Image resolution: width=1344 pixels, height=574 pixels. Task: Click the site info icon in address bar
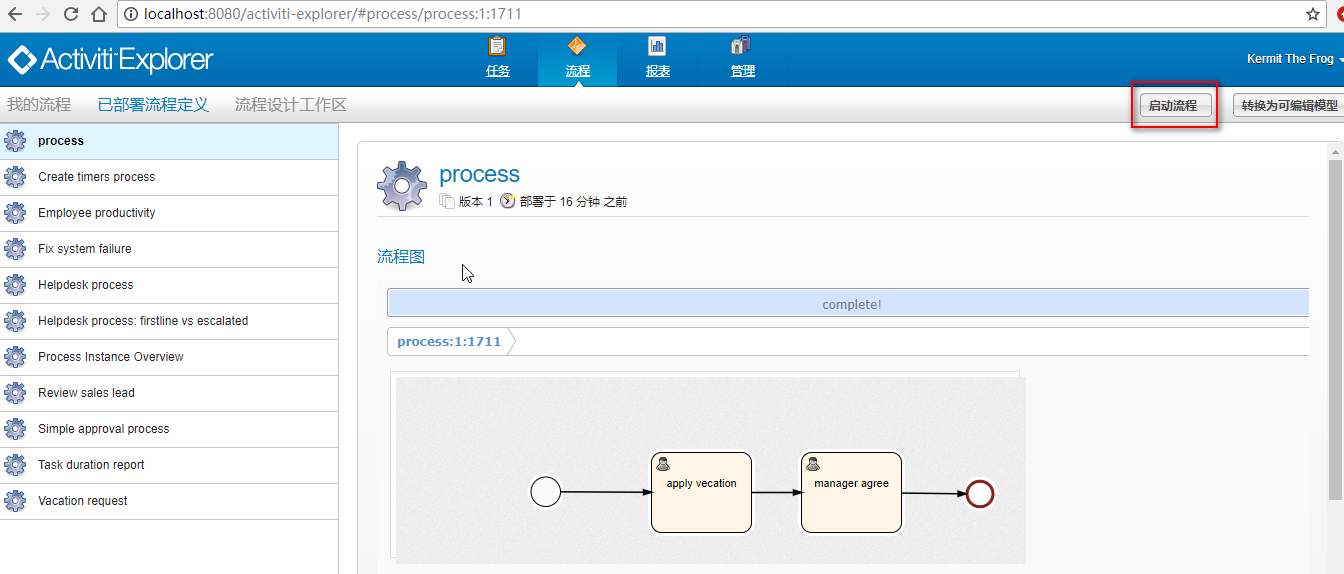pyautogui.click(x=131, y=14)
